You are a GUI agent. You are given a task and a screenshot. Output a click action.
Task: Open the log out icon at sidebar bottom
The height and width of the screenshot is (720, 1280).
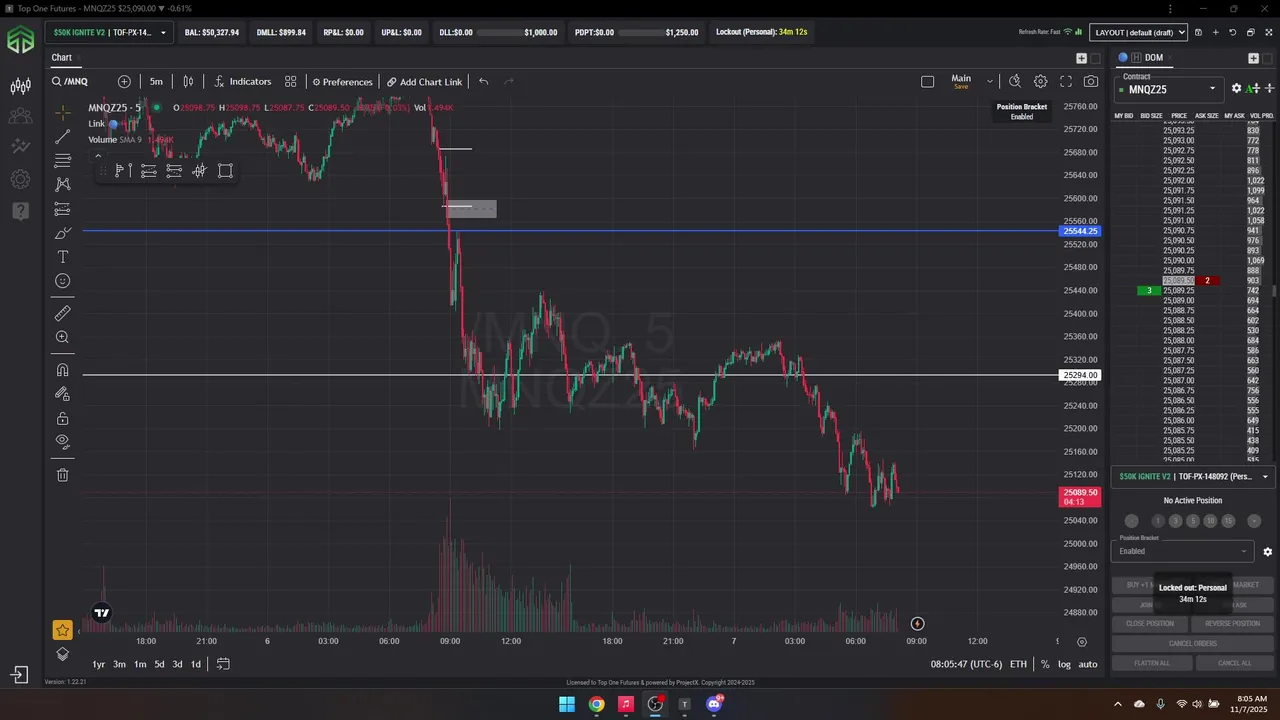click(x=20, y=675)
